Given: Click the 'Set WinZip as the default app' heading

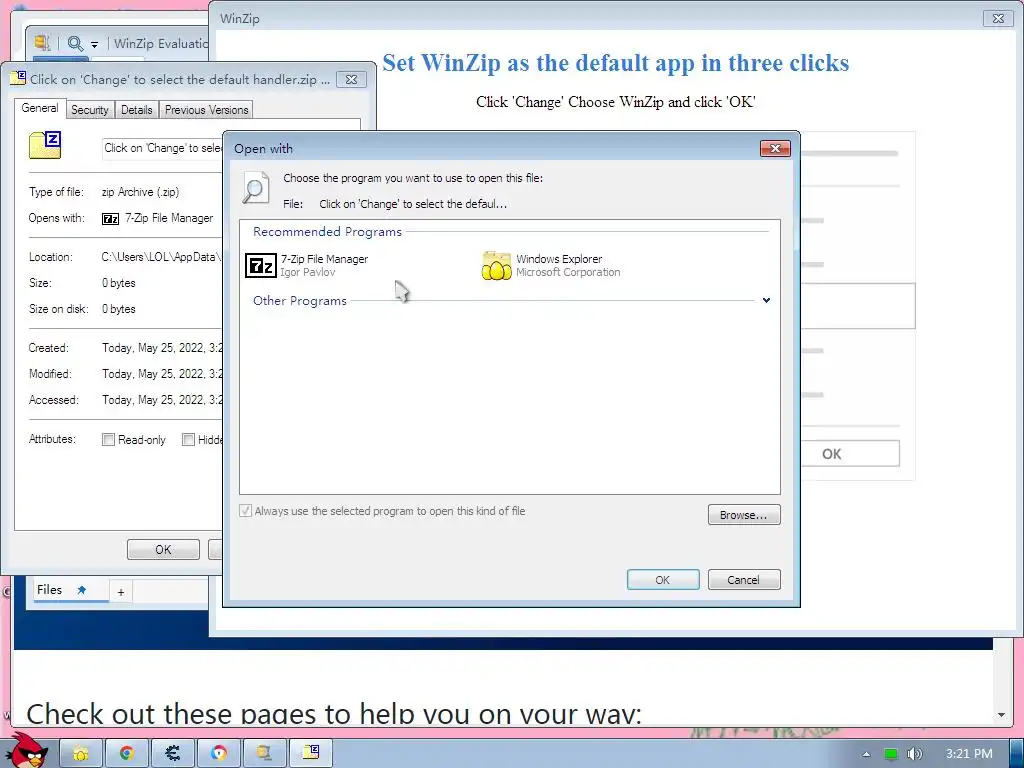Looking at the screenshot, I should tap(615, 63).
